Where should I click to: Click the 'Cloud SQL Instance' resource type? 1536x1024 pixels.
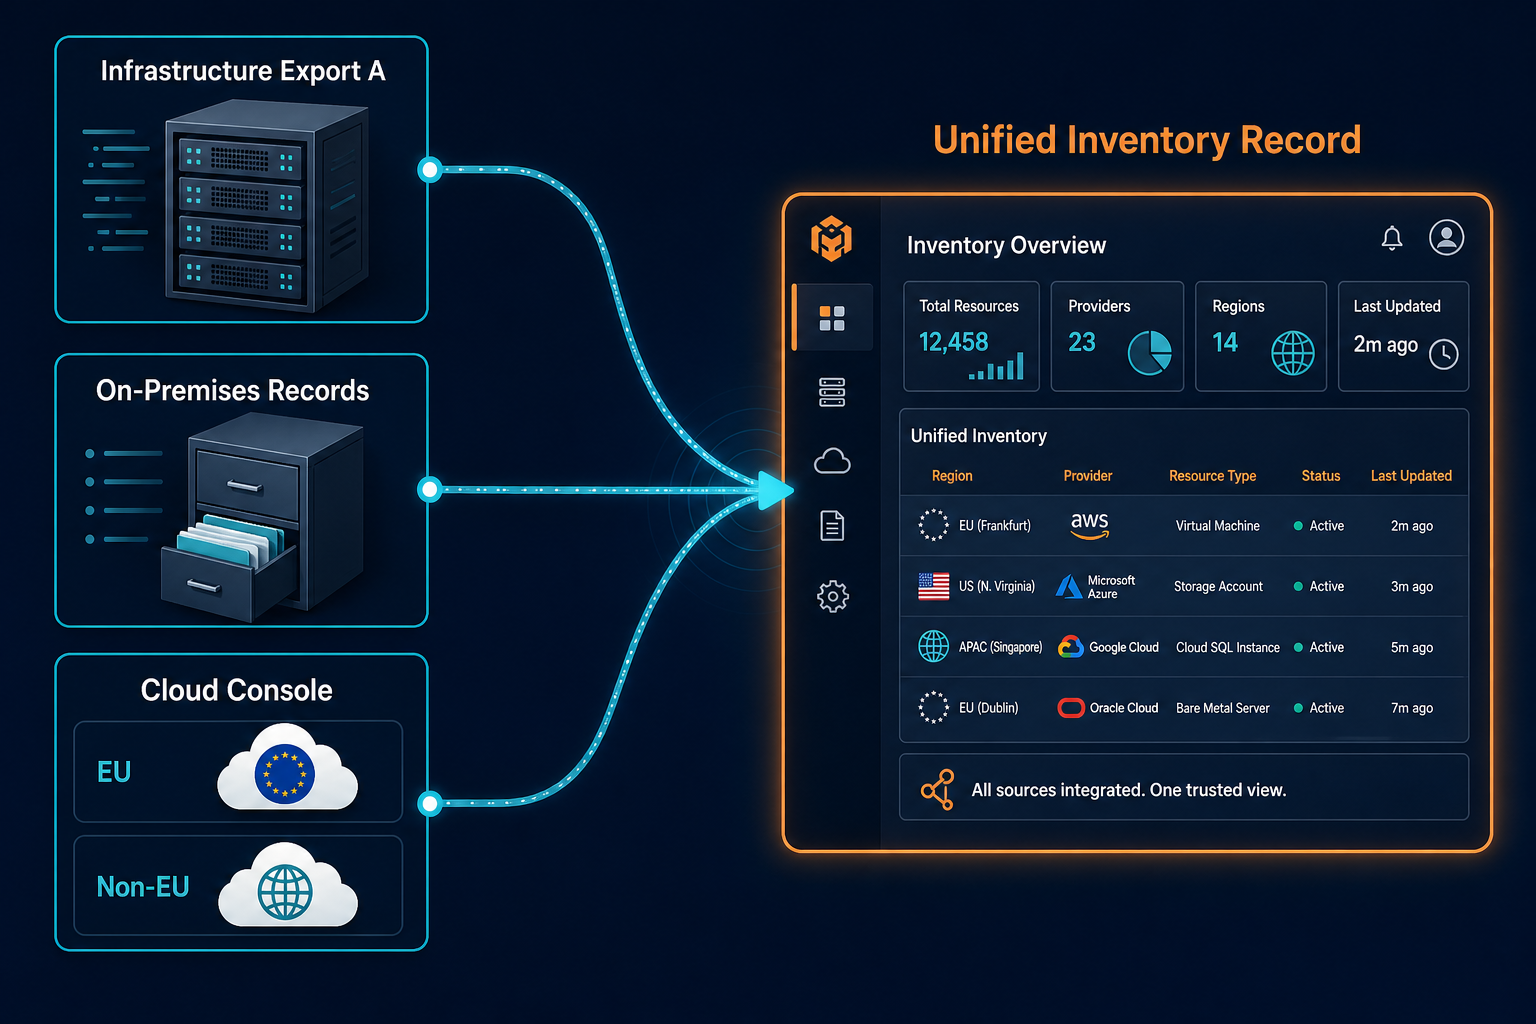[1228, 648]
